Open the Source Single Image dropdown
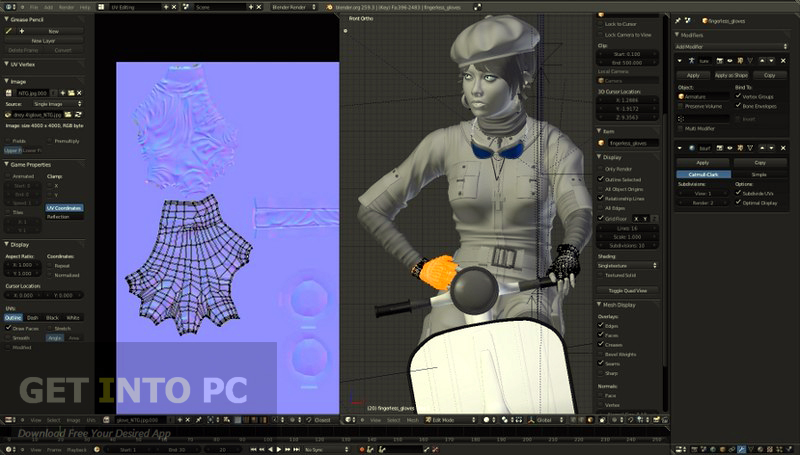800x455 pixels. [x=57, y=104]
